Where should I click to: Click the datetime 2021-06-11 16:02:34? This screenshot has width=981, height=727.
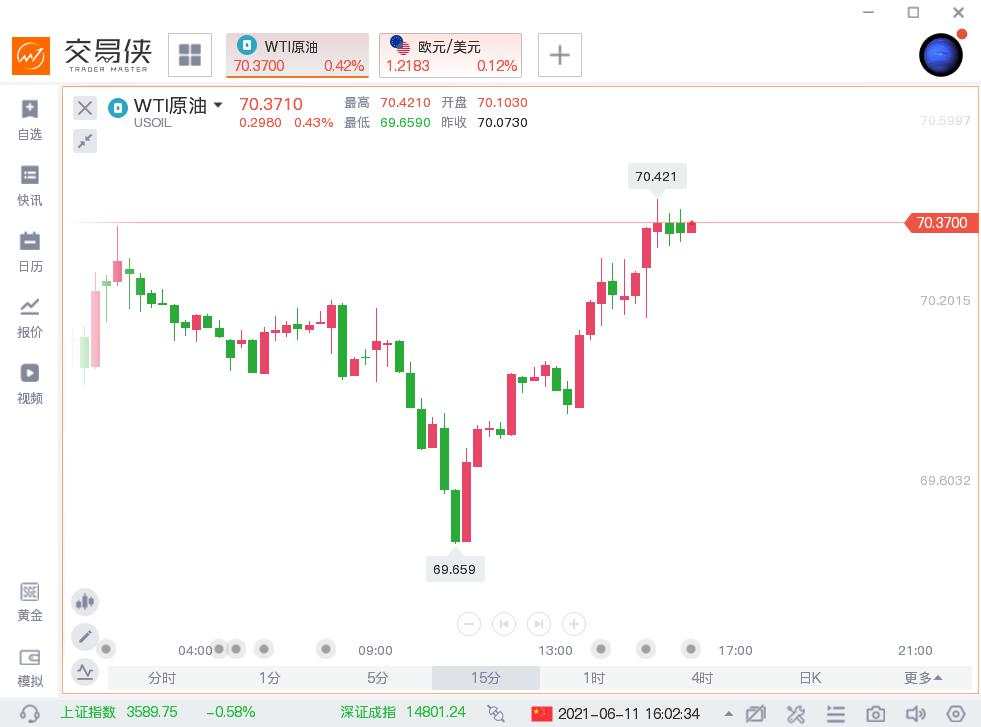pyautogui.click(x=629, y=714)
